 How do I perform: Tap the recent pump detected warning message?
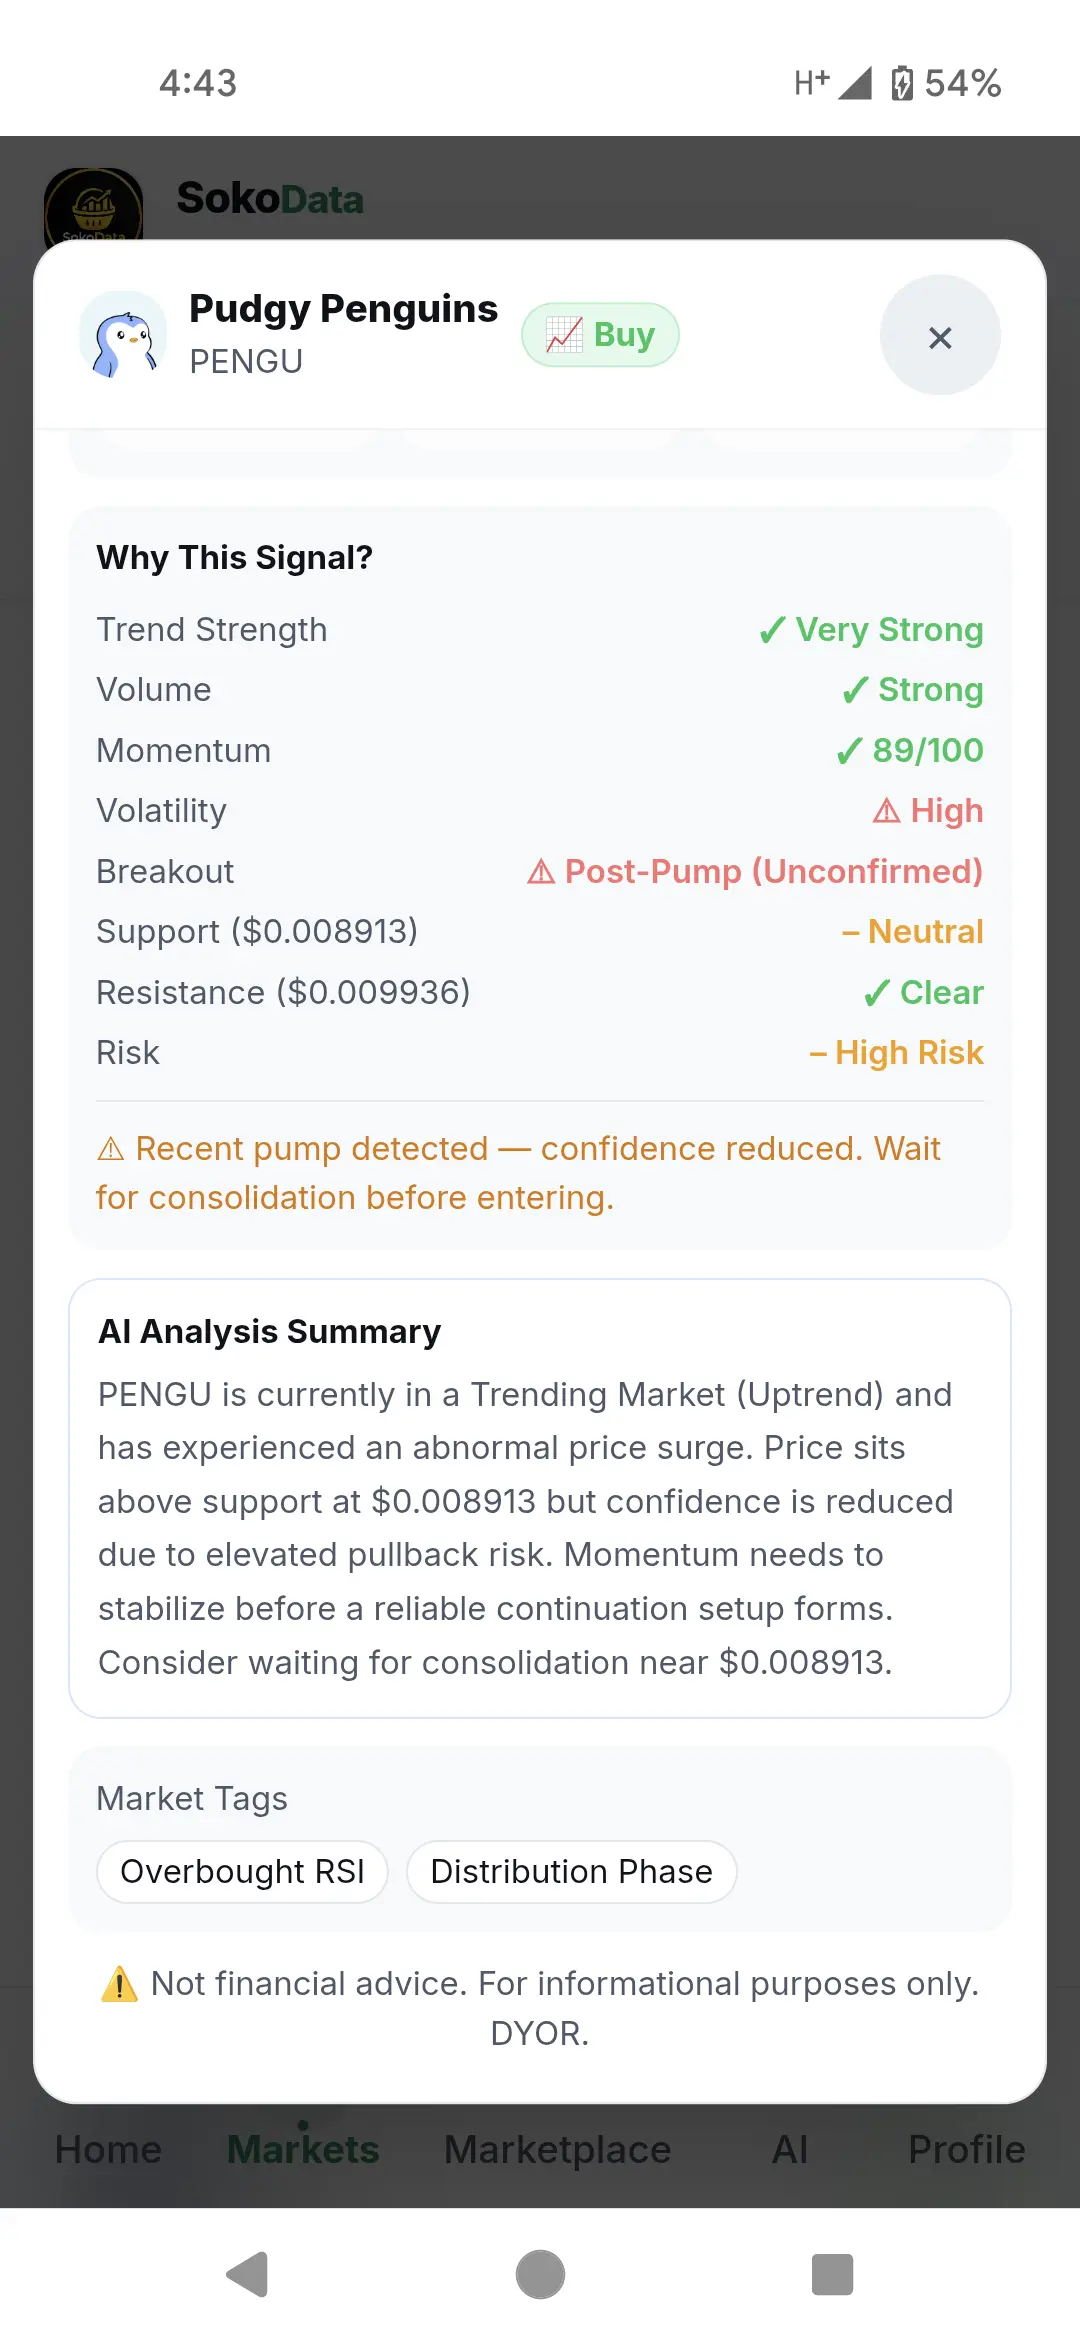pyautogui.click(x=519, y=1173)
